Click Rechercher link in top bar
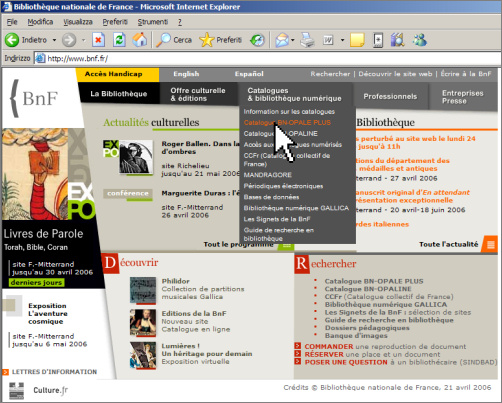 pos(330,74)
